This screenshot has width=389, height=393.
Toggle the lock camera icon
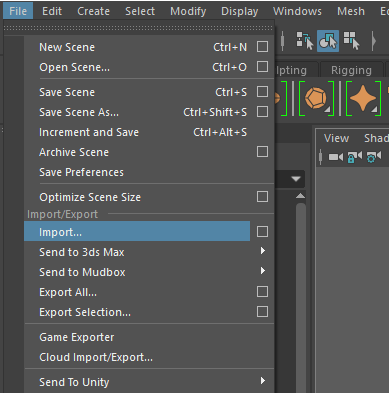[x=355, y=157]
